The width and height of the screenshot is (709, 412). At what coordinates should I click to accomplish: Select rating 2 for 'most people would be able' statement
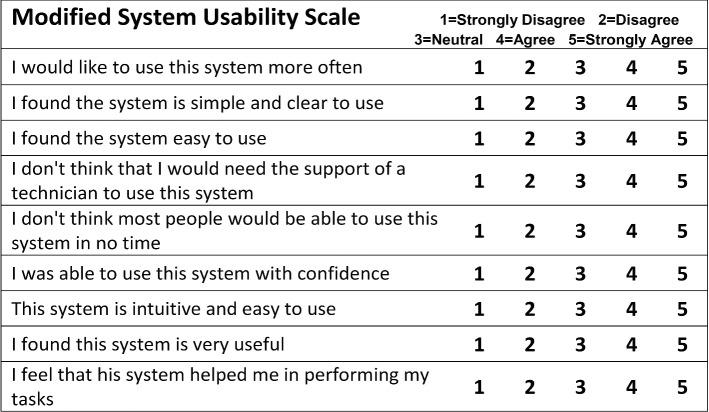530,231
